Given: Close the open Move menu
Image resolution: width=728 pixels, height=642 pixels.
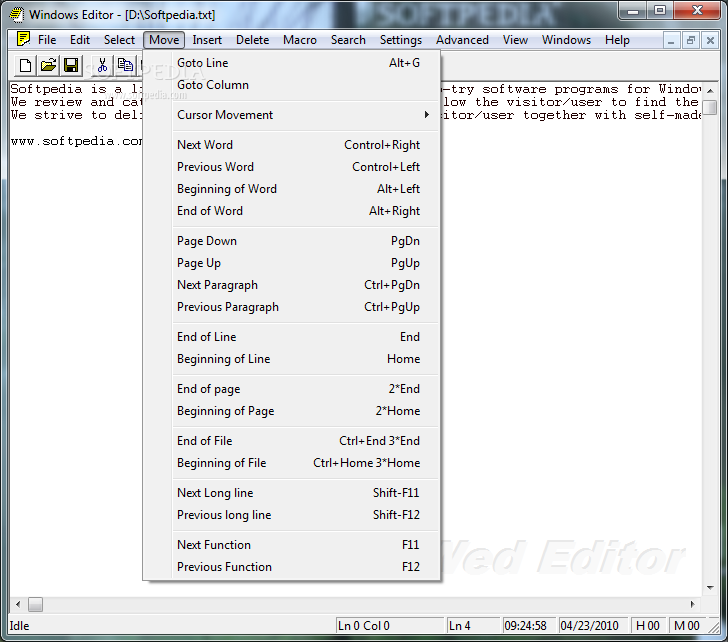Looking at the screenshot, I should tap(164, 40).
